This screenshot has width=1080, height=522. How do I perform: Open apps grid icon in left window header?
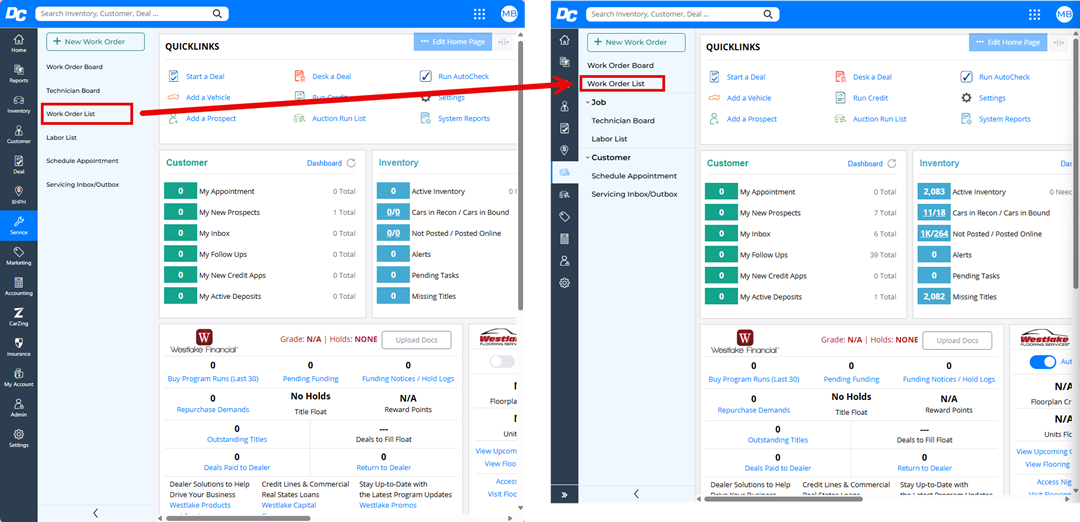[x=480, y=14]
